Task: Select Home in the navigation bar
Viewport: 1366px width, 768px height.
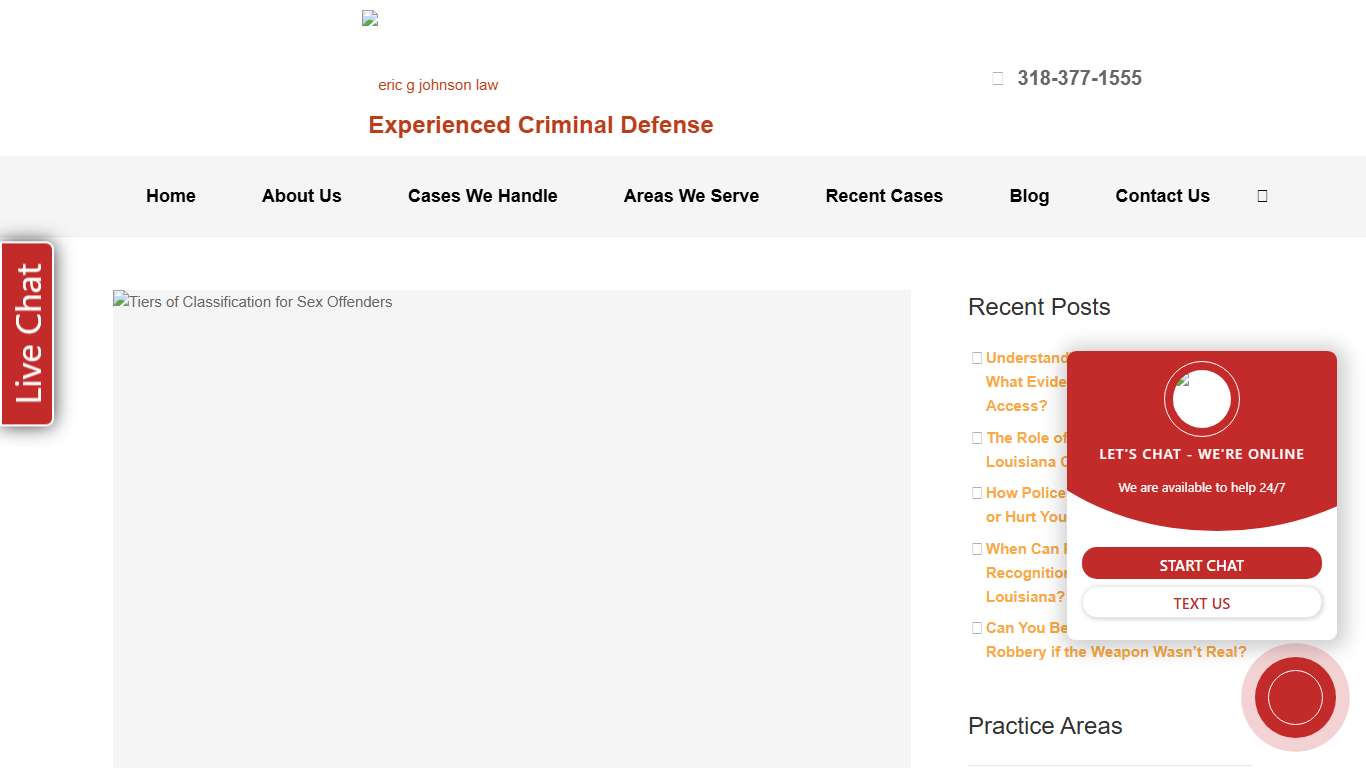Action: [170, 195]
